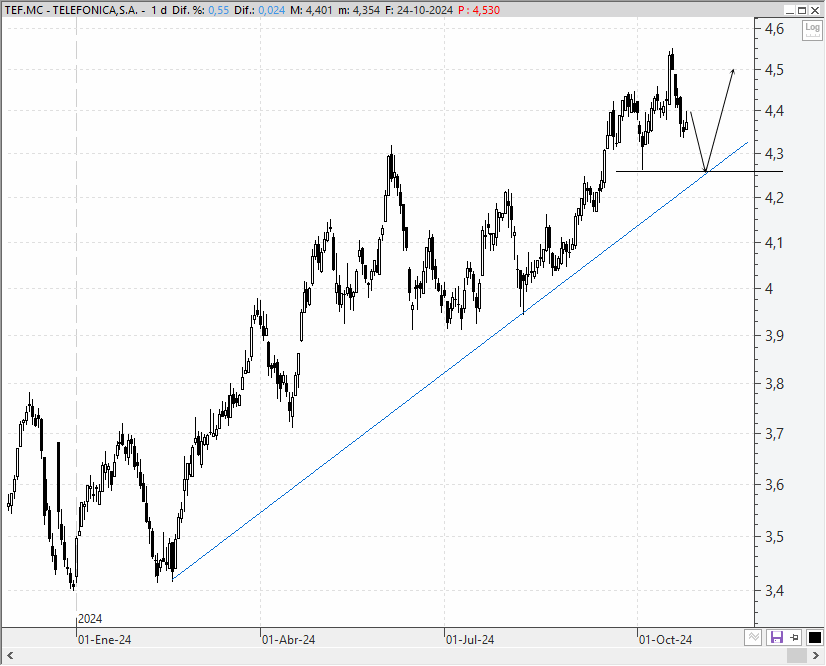
Task: Maximize the TEF.MC chart window
Action: click(x=802, y=11)
